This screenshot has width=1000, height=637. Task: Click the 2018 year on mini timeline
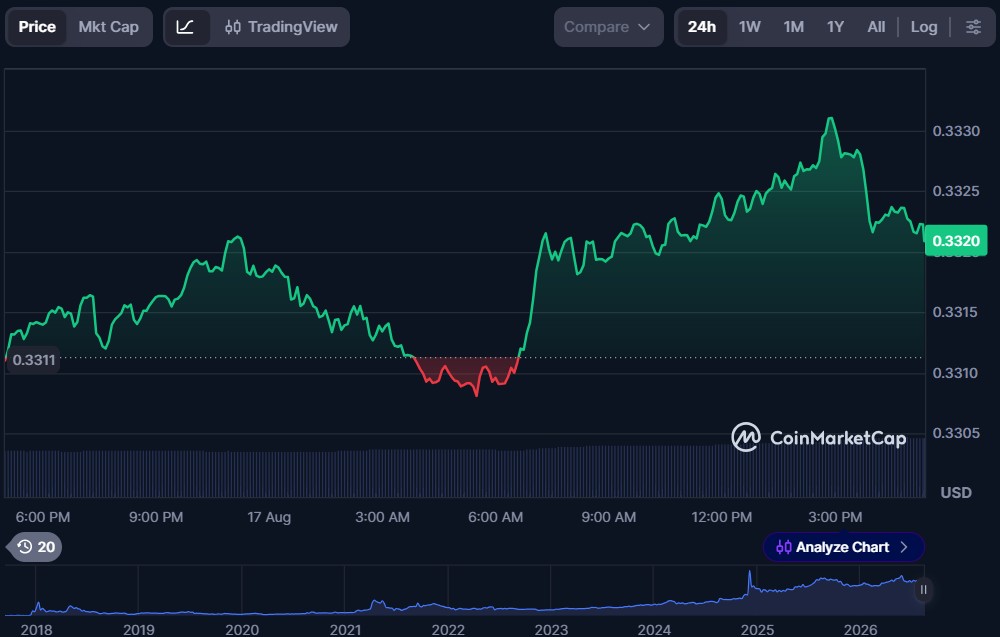pyautogui.click(x=36, y=629)
